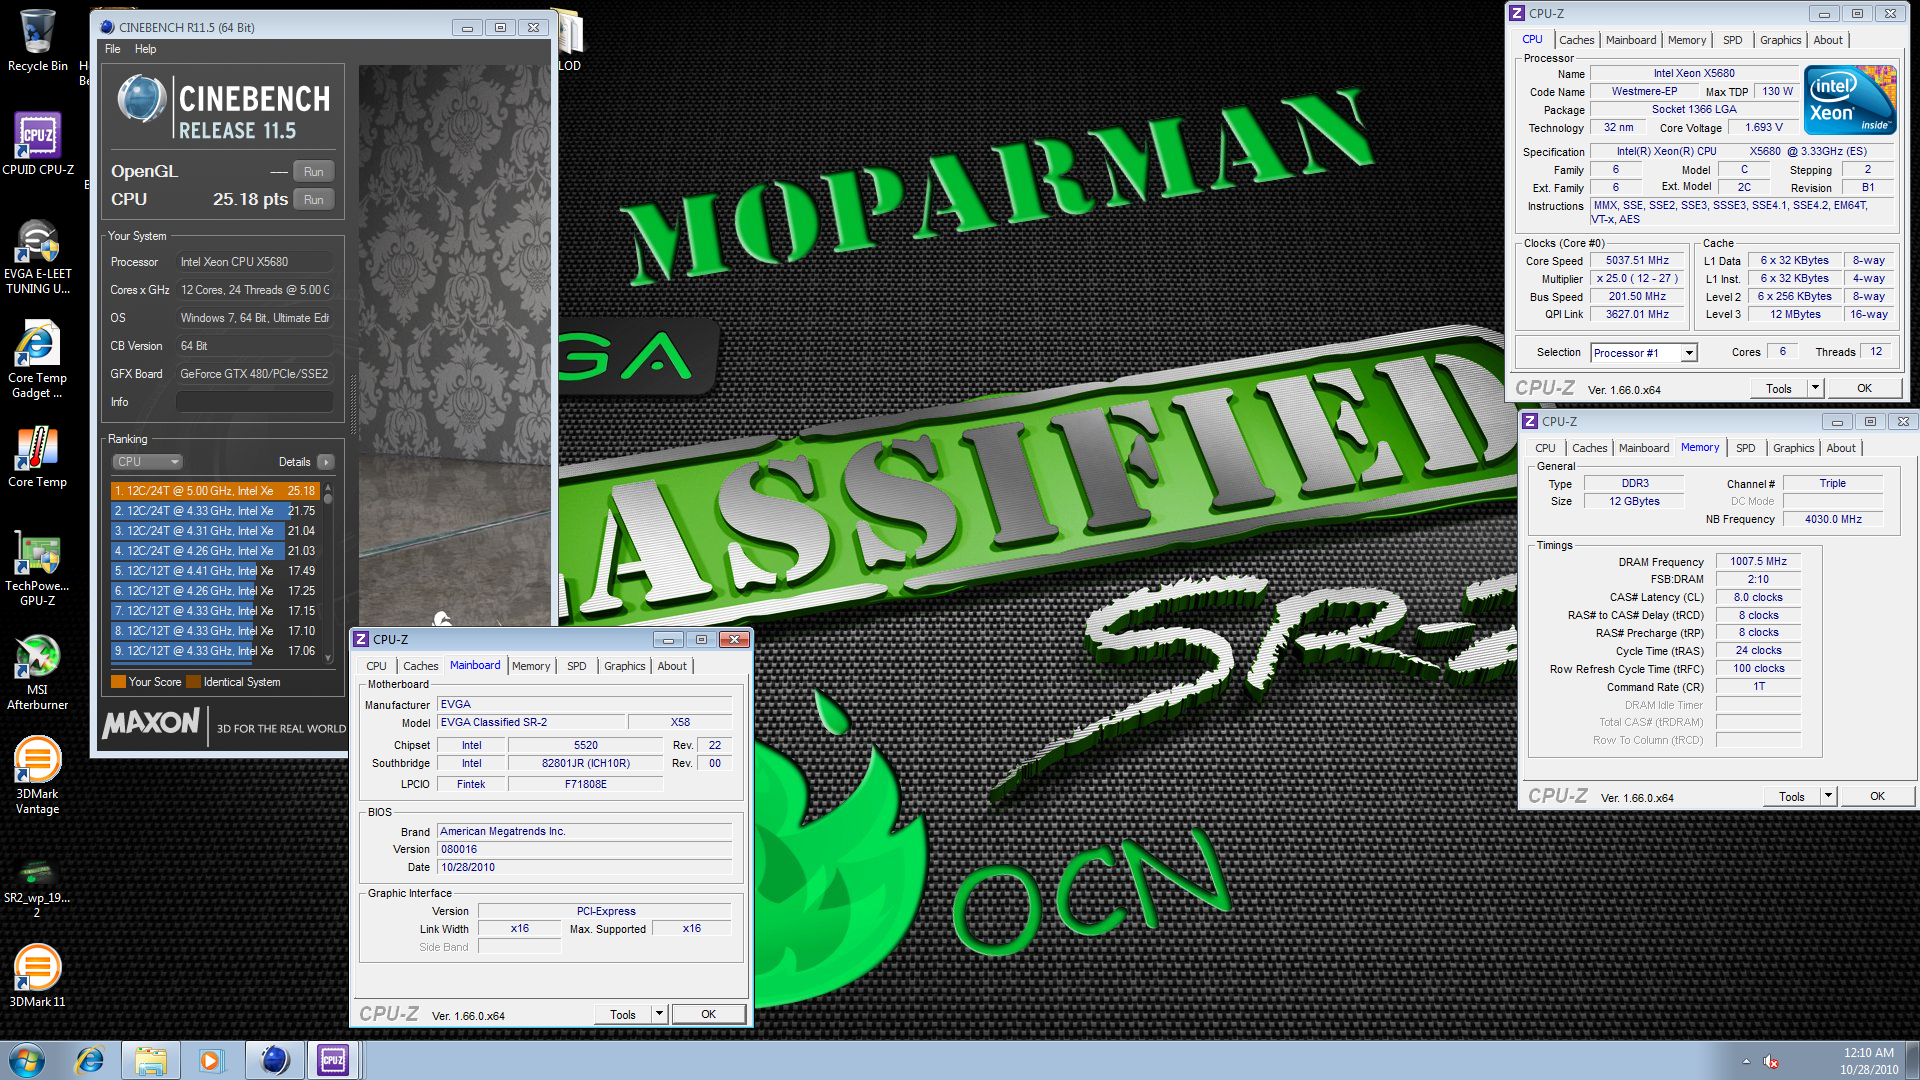Image resolution: width=1920 pixels, height=1080 pixels.
Task: Click the Info input field in Cinebench
Action: pos(255,402)
